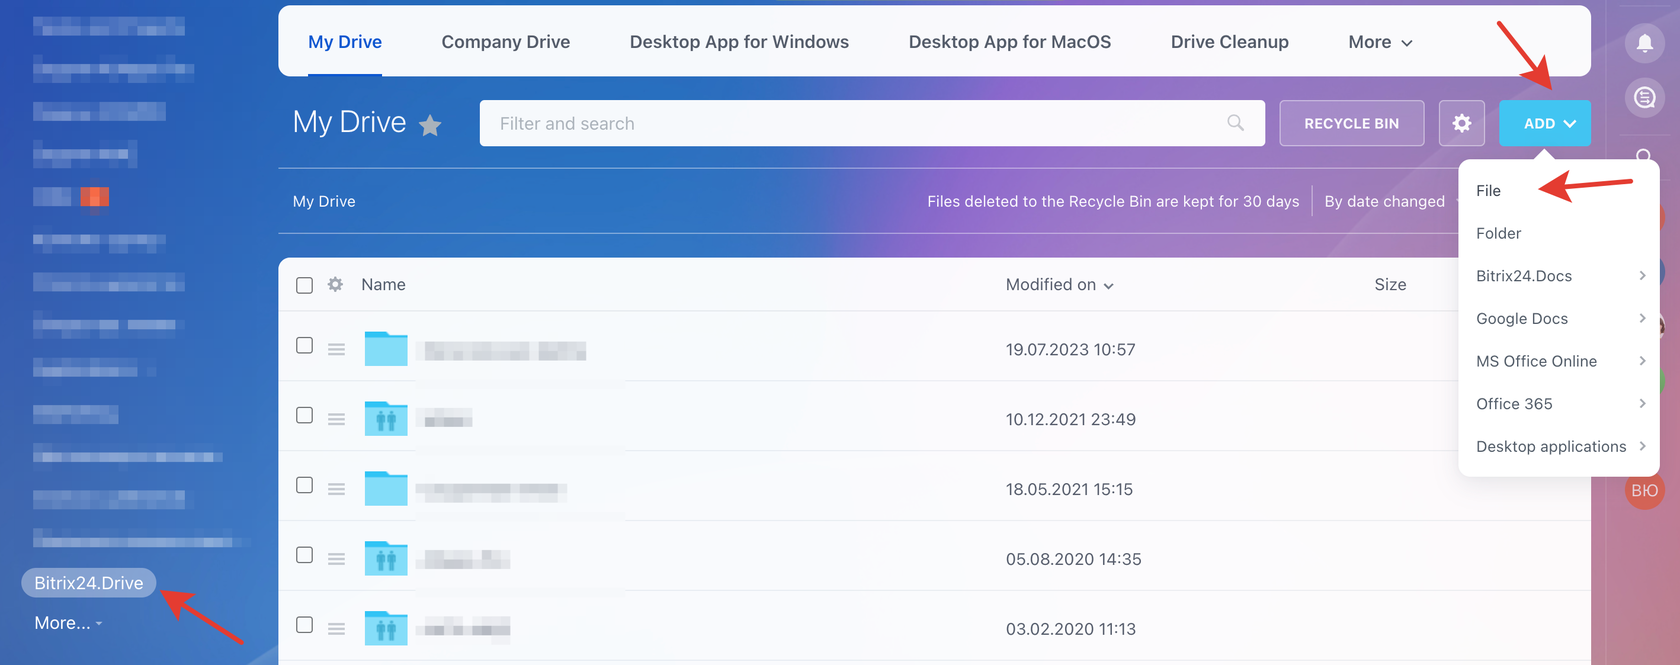Open folder icon dated 19.07.2023 10:57
The width and height of the screenshot is (1680, 665).
pyautogui.click(x=386, y=349)
